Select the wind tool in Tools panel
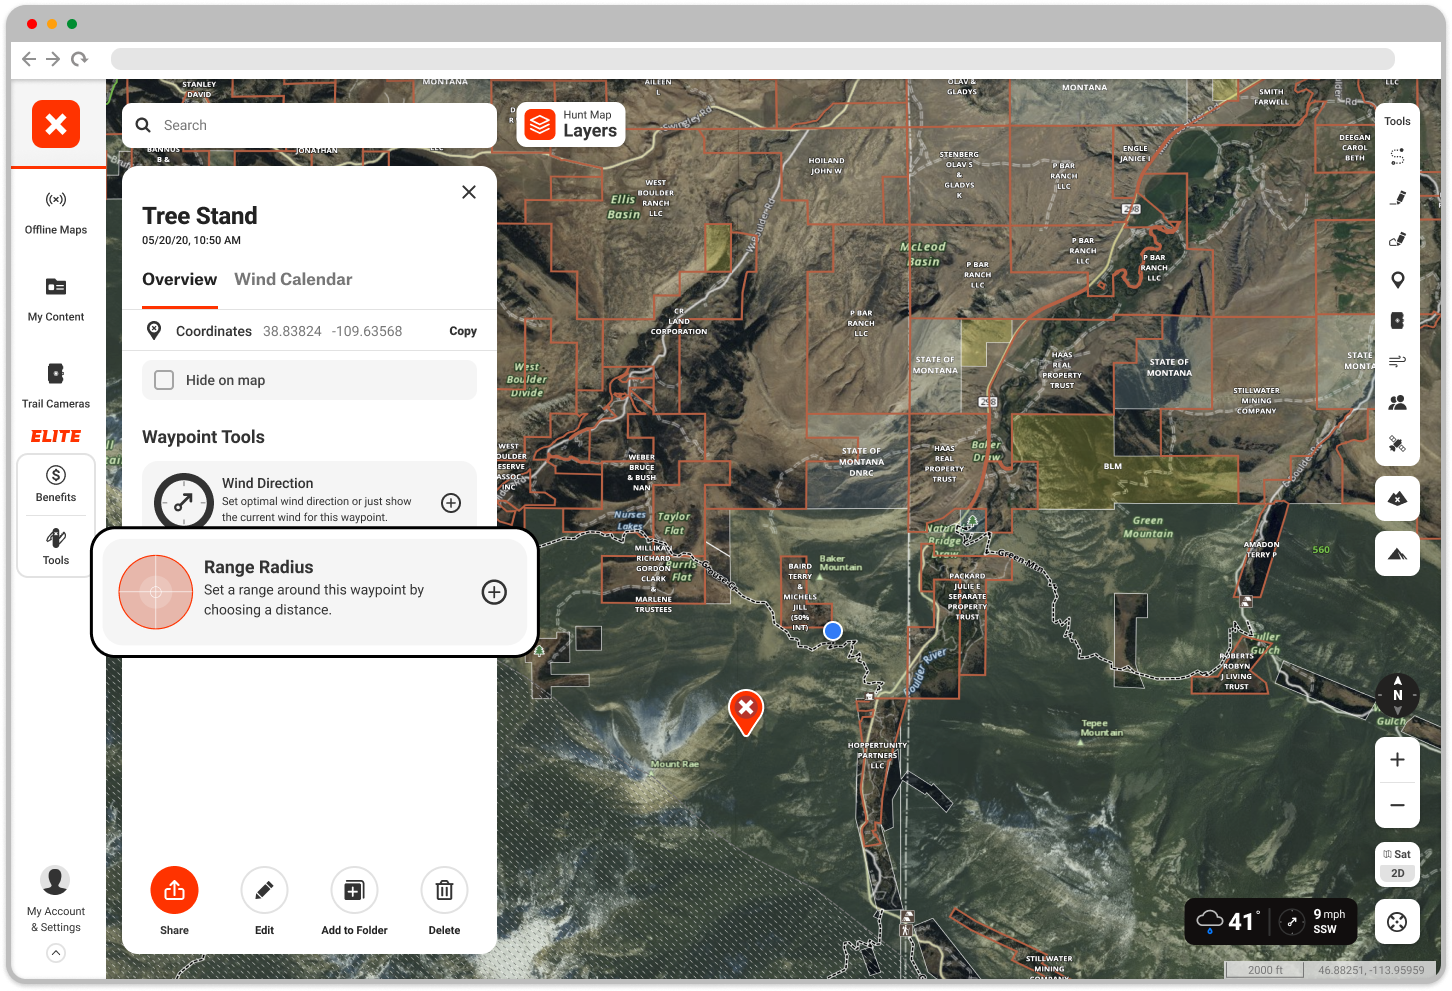 (1398, 361)
